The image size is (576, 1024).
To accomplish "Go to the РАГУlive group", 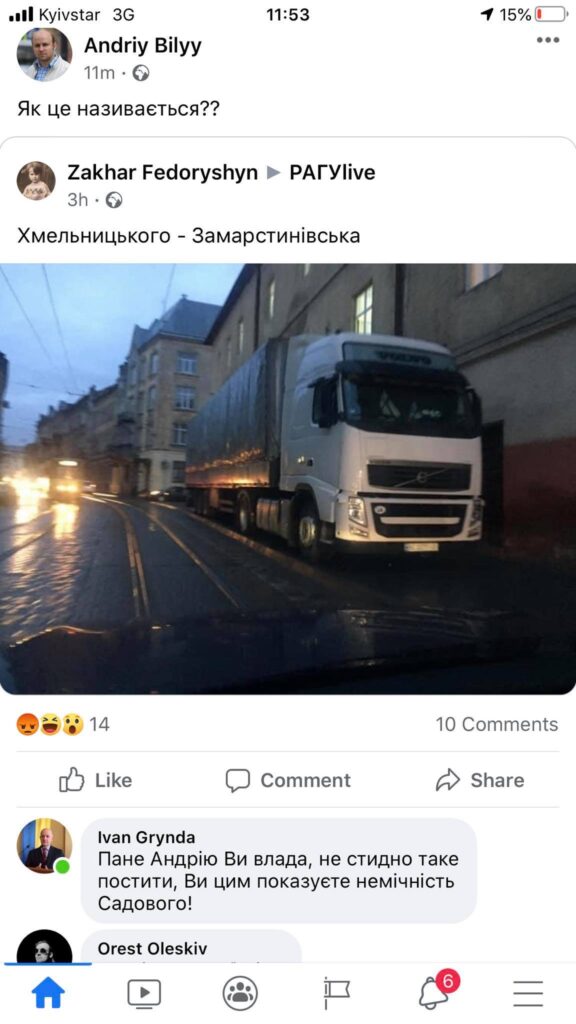I will tap(332, 172).
